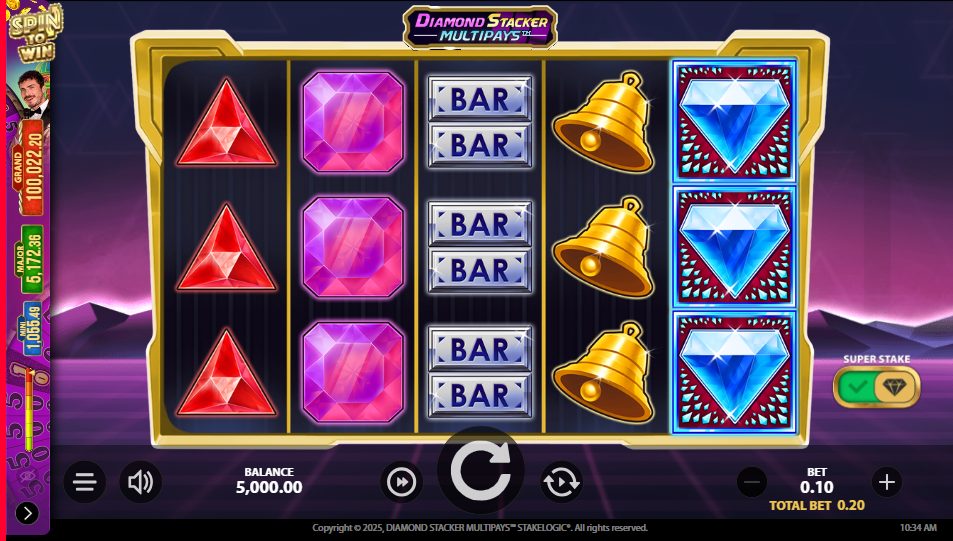Click the middle golden bell symbol
The height and width of the screenshot is (541, 953).
604,247
